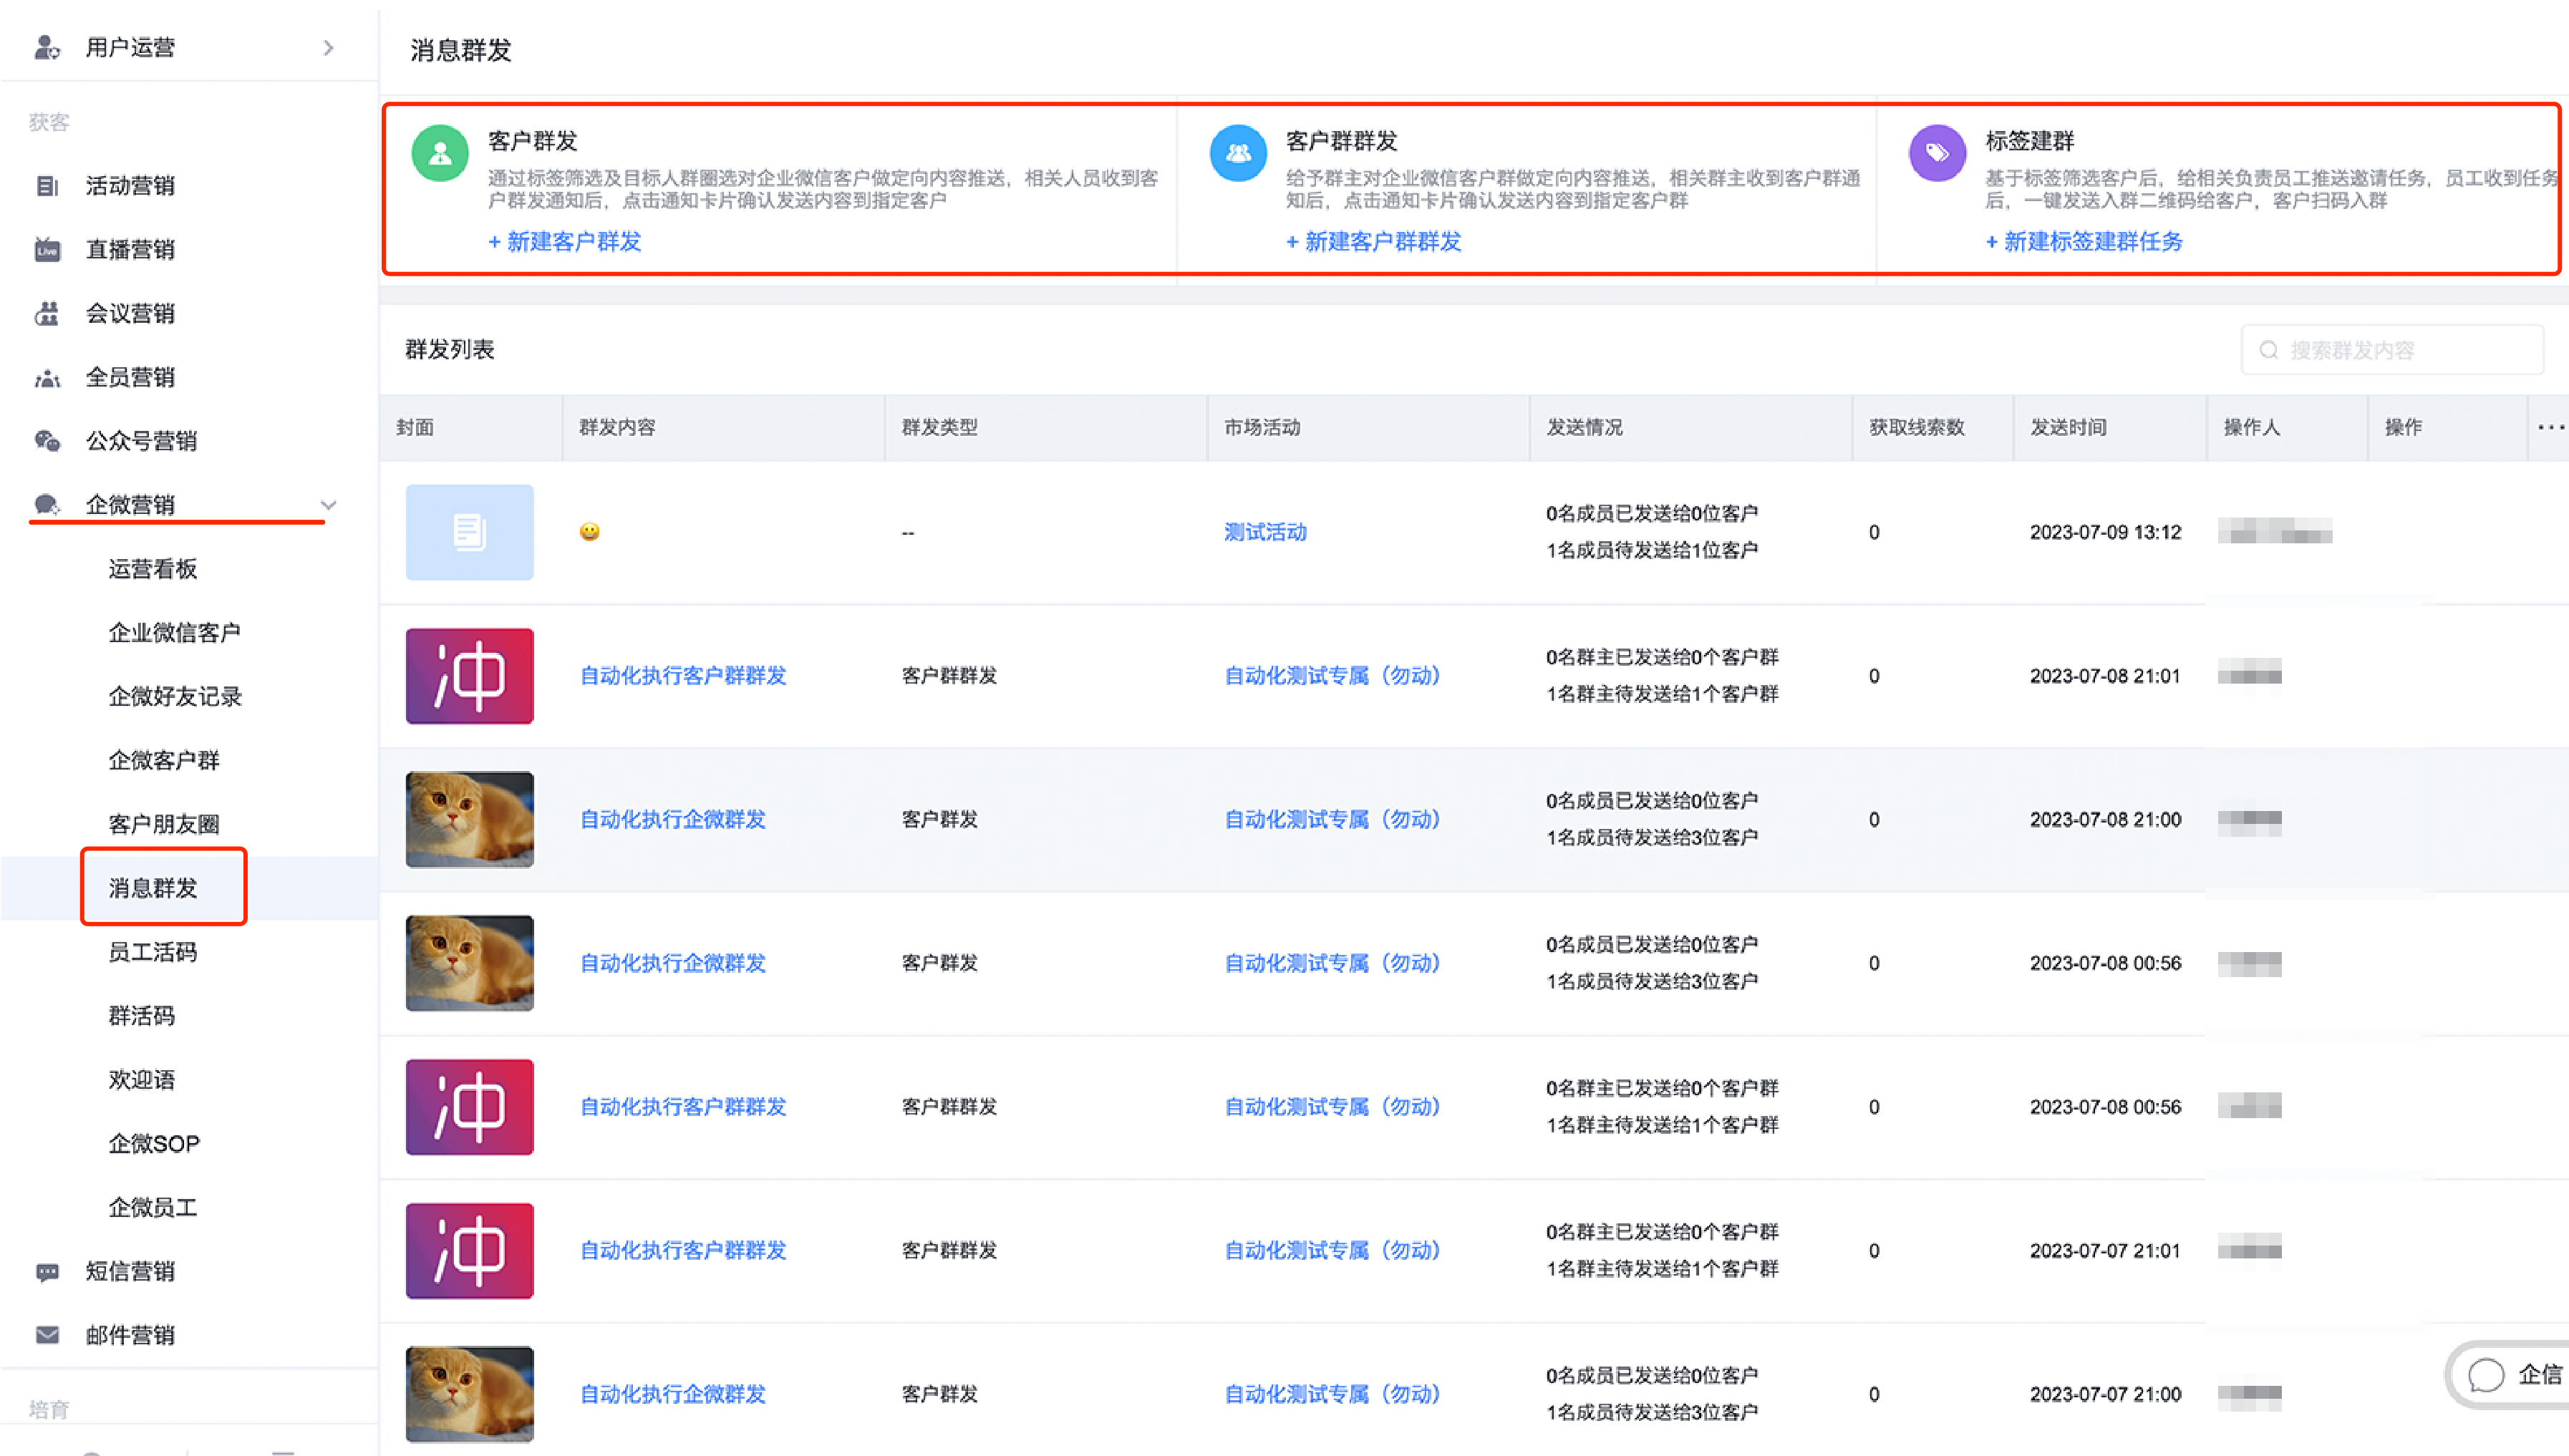Click the 发送时间 column header

coord(2068,427)
